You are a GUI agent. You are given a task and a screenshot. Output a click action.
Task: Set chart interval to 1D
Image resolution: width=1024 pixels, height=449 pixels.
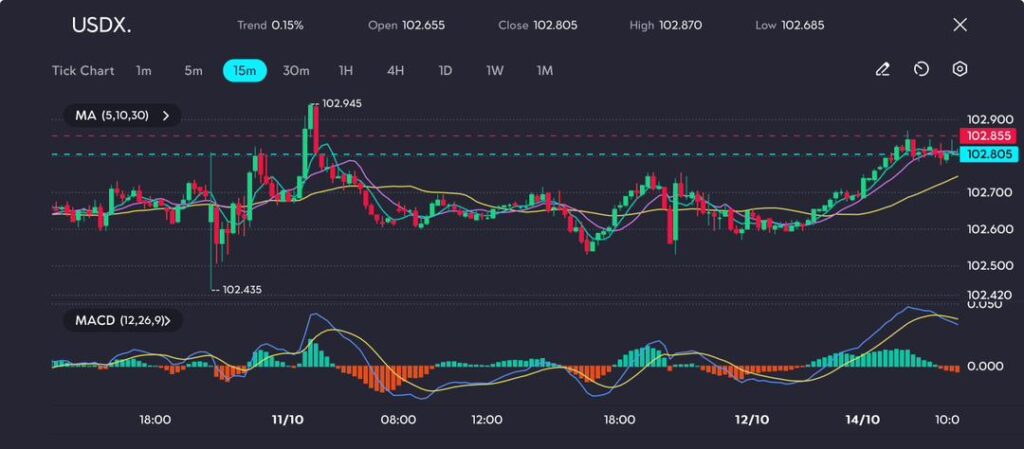point(445,71)
